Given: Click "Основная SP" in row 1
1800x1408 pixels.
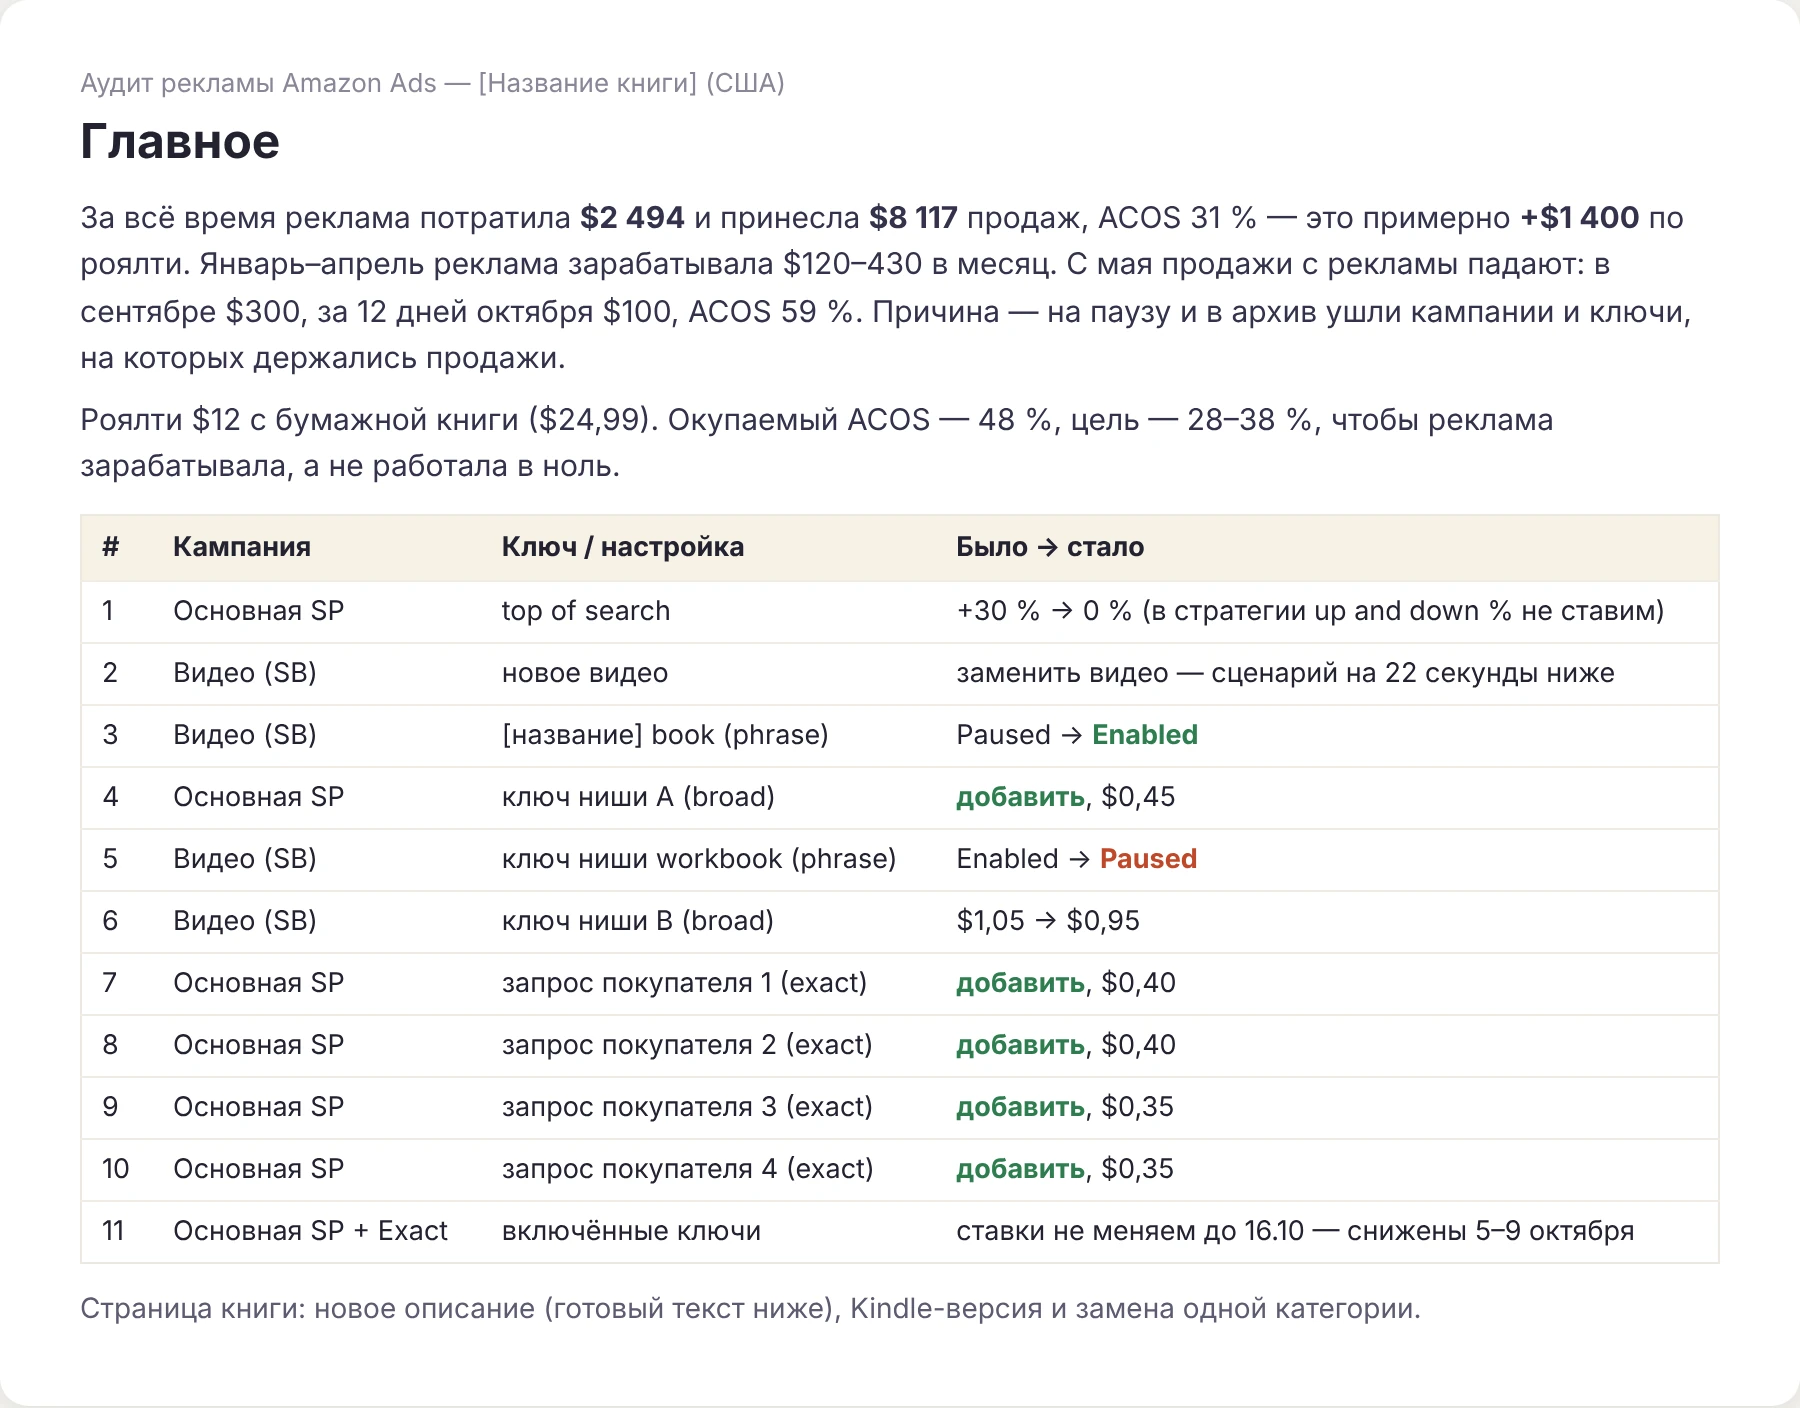Looking at the screenshot, I should 258,611.
